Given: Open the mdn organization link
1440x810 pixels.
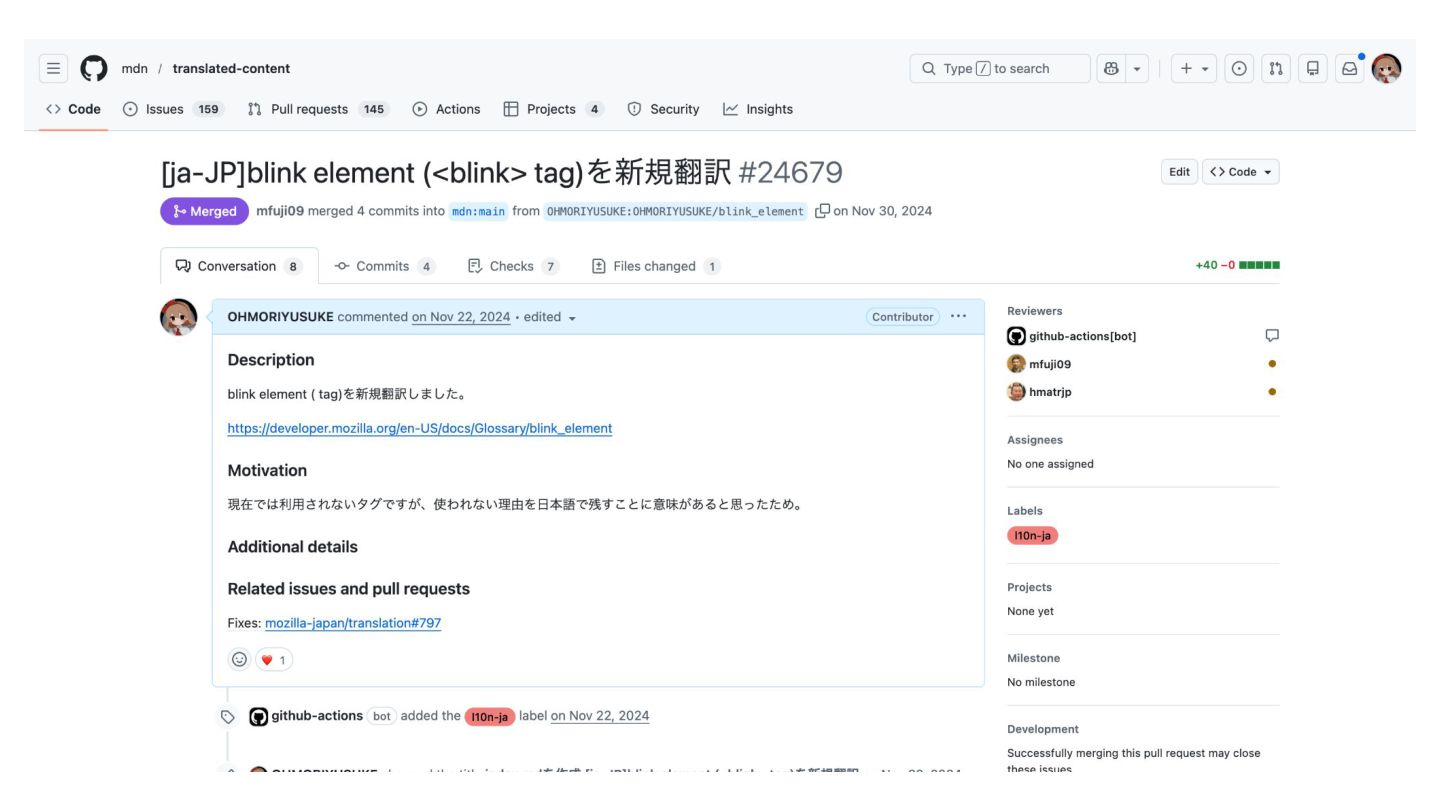Looking at the screenshot, I should [134, 68].
